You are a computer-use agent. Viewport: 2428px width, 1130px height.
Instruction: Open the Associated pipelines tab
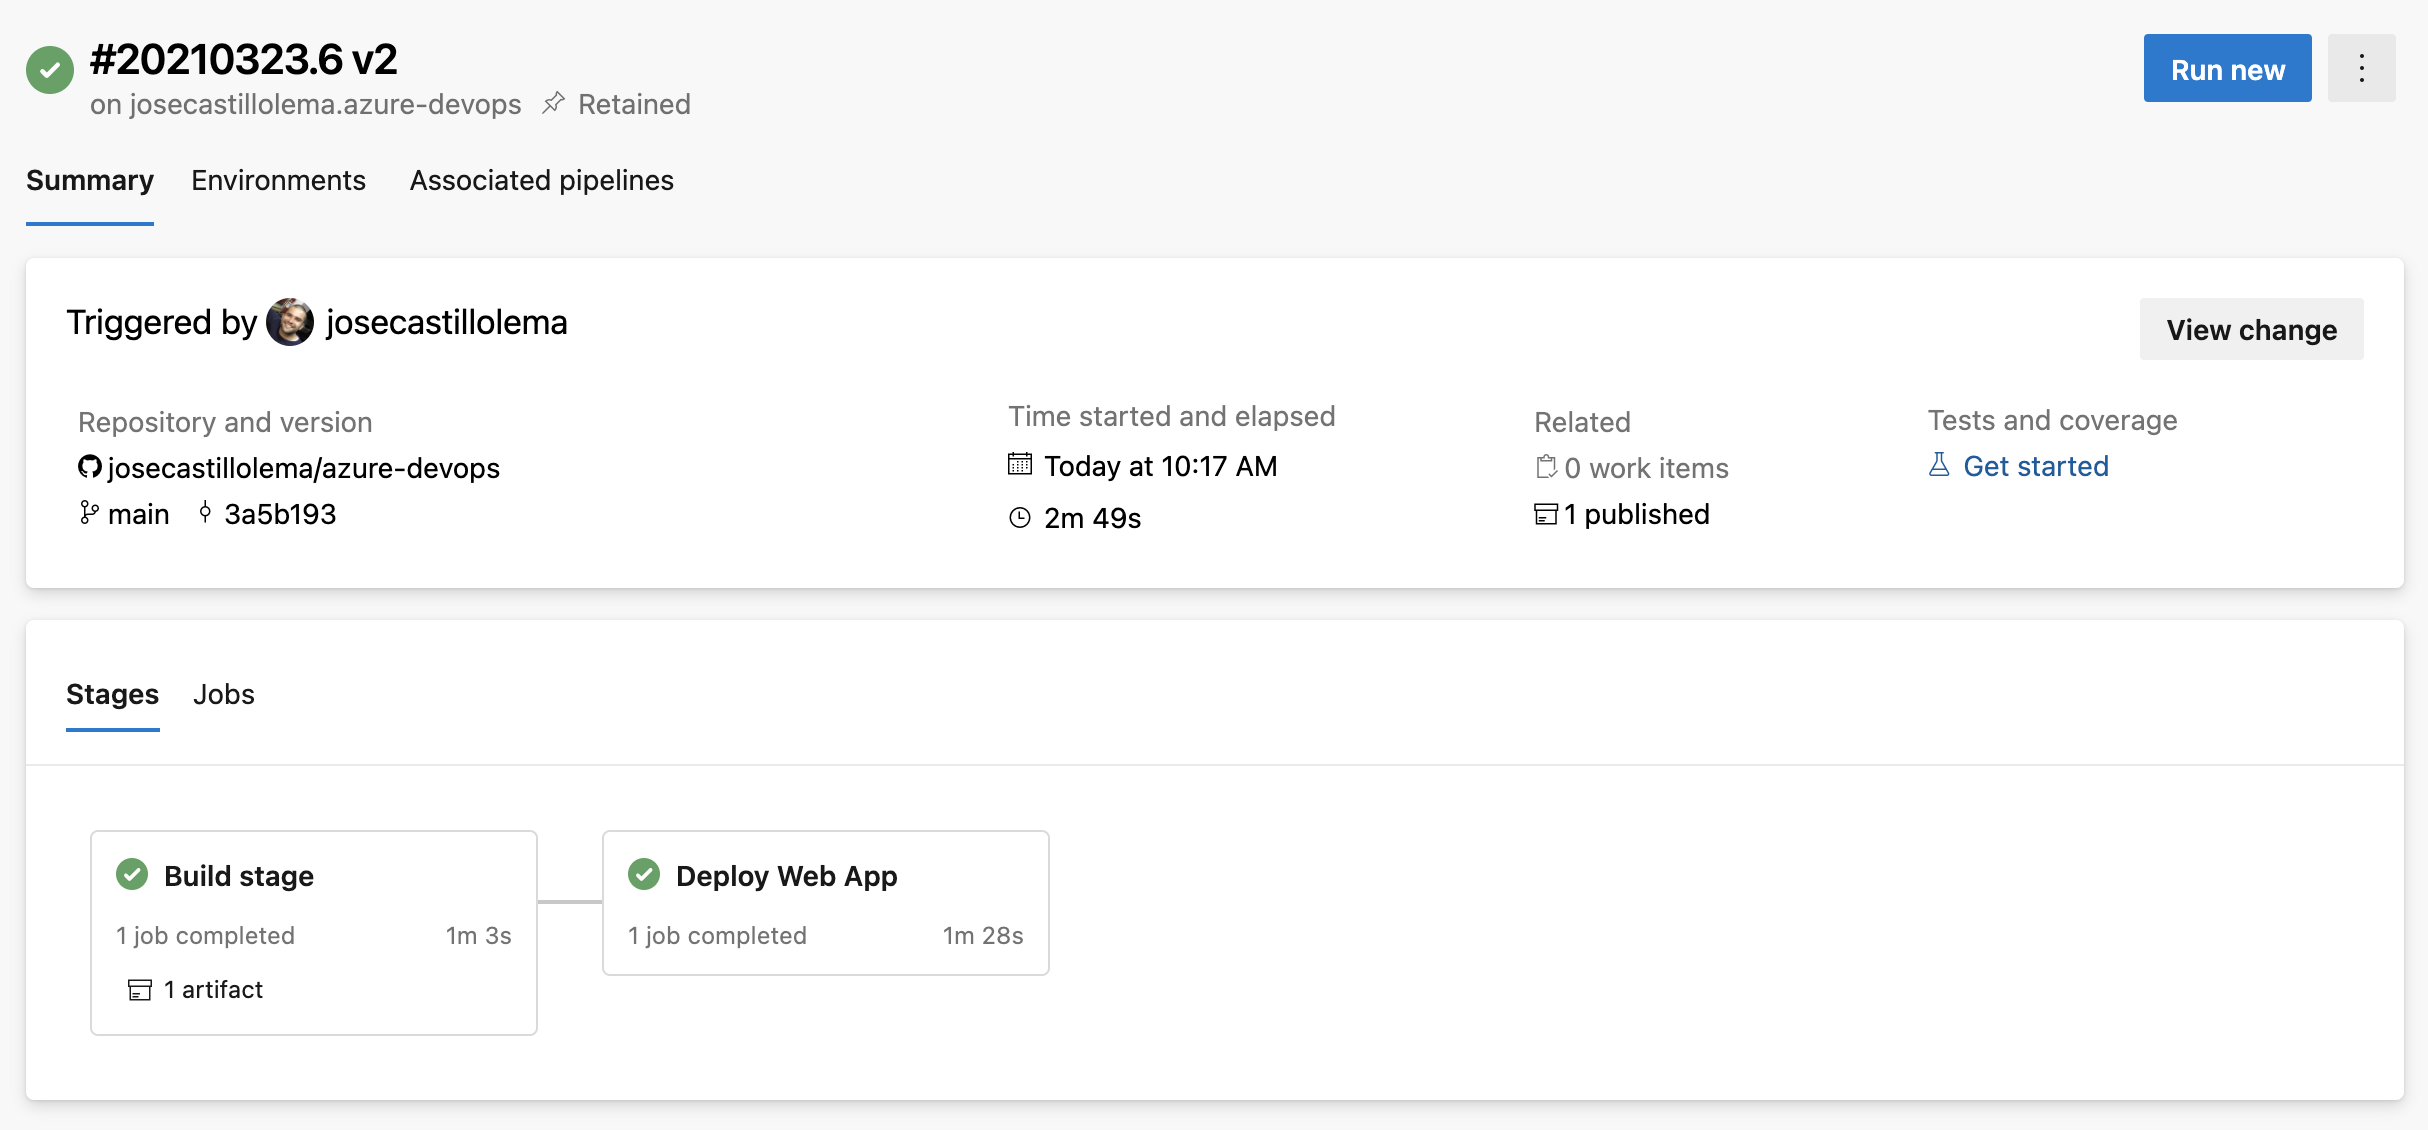[x=541, y=180]
